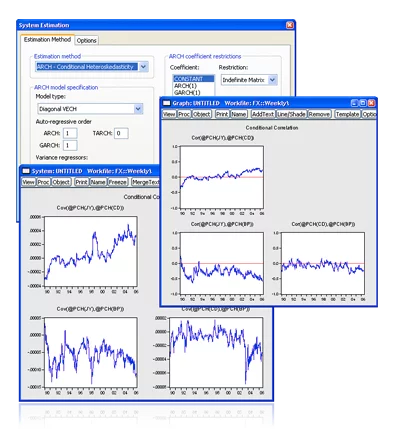Maximize the Graph window
Viewport: 395px width, 429px height.
[363, 103]
